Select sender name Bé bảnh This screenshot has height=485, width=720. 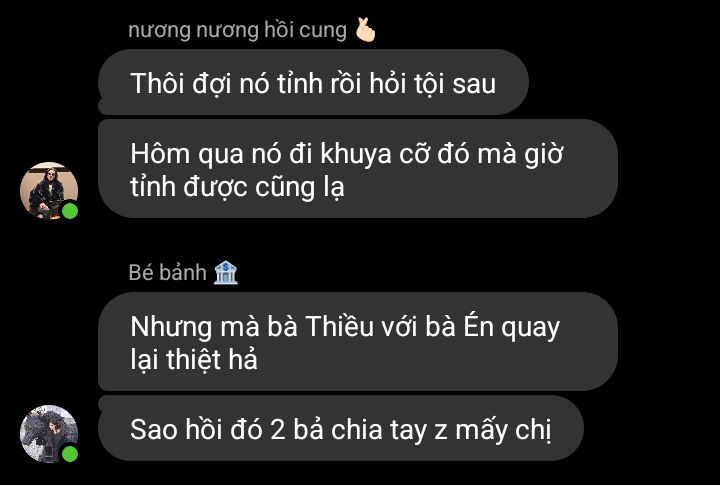(168, 272)
